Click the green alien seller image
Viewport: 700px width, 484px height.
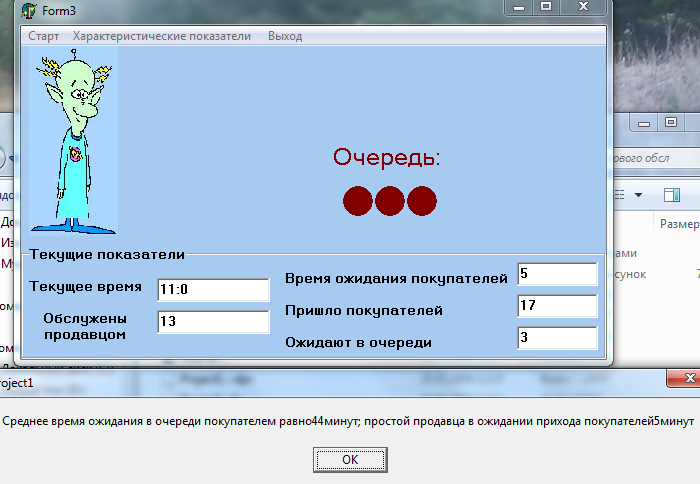click(74, 141)
